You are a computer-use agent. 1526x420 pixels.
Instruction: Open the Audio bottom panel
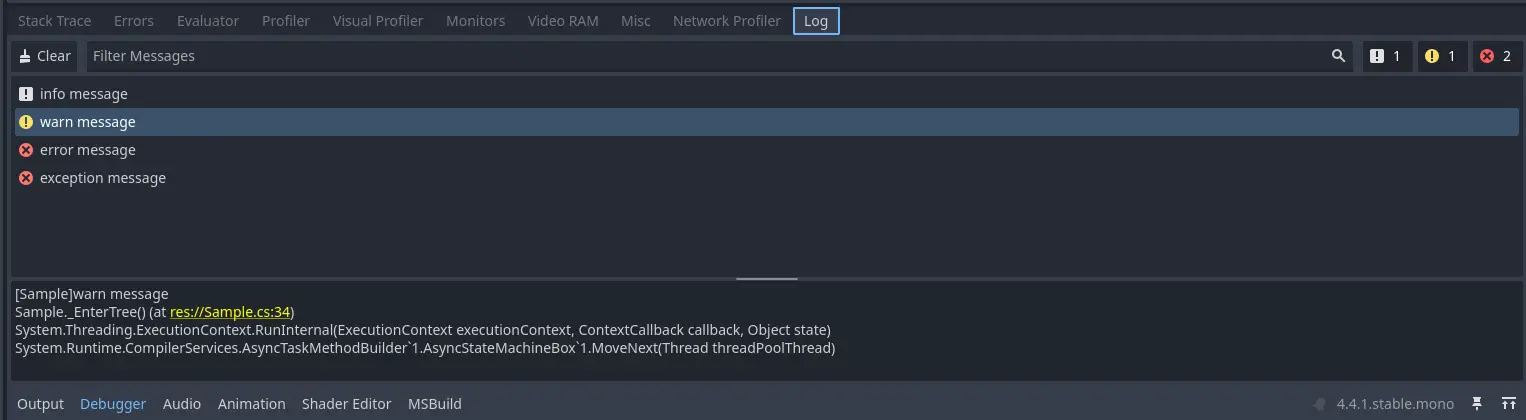(182, 404)
